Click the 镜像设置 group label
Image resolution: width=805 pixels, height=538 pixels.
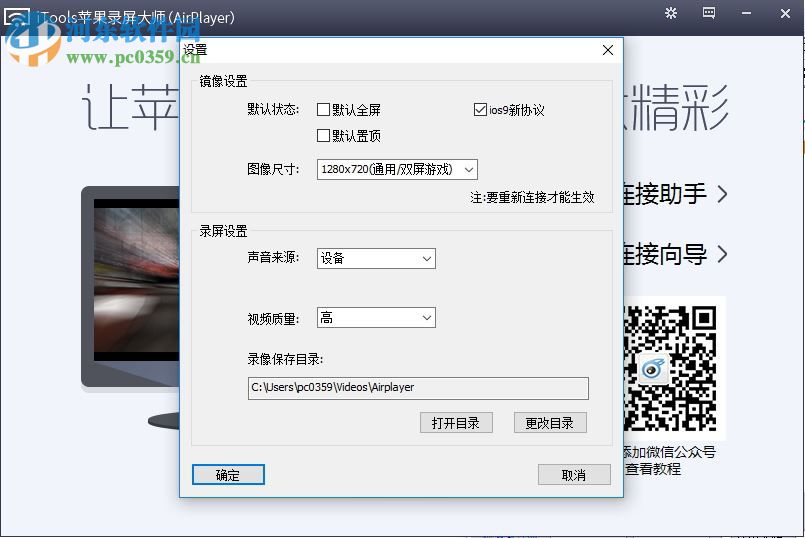(x=223, y=81)
